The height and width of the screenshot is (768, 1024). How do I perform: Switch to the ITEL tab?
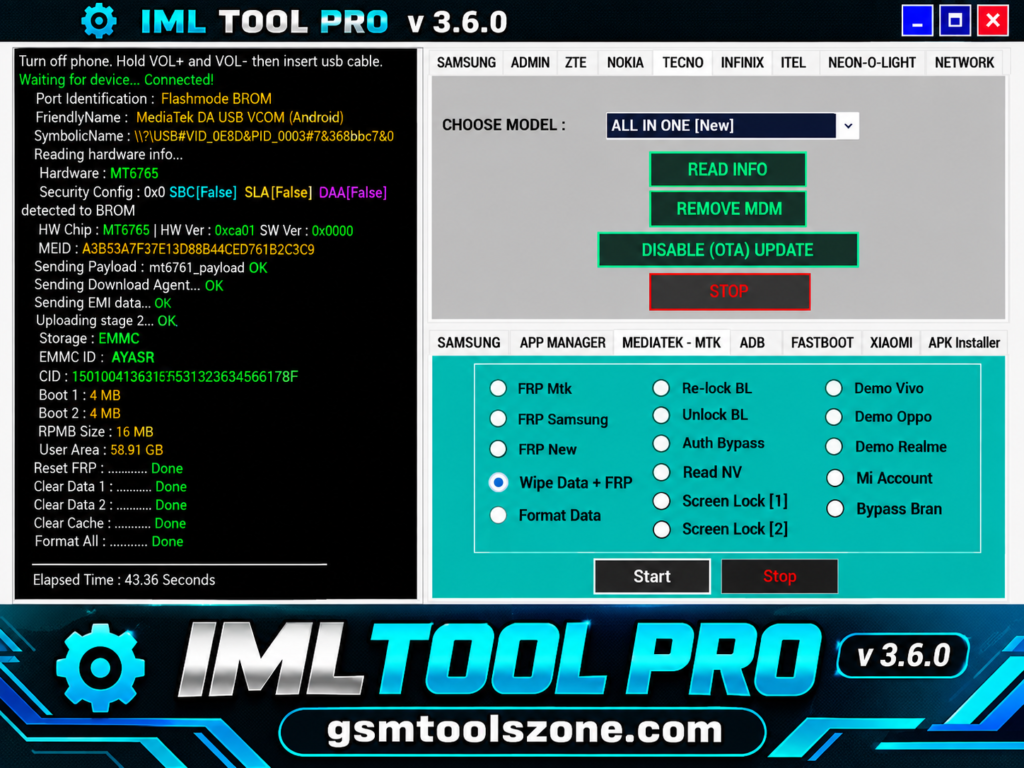pyautogui.click(x=793, y=63)
